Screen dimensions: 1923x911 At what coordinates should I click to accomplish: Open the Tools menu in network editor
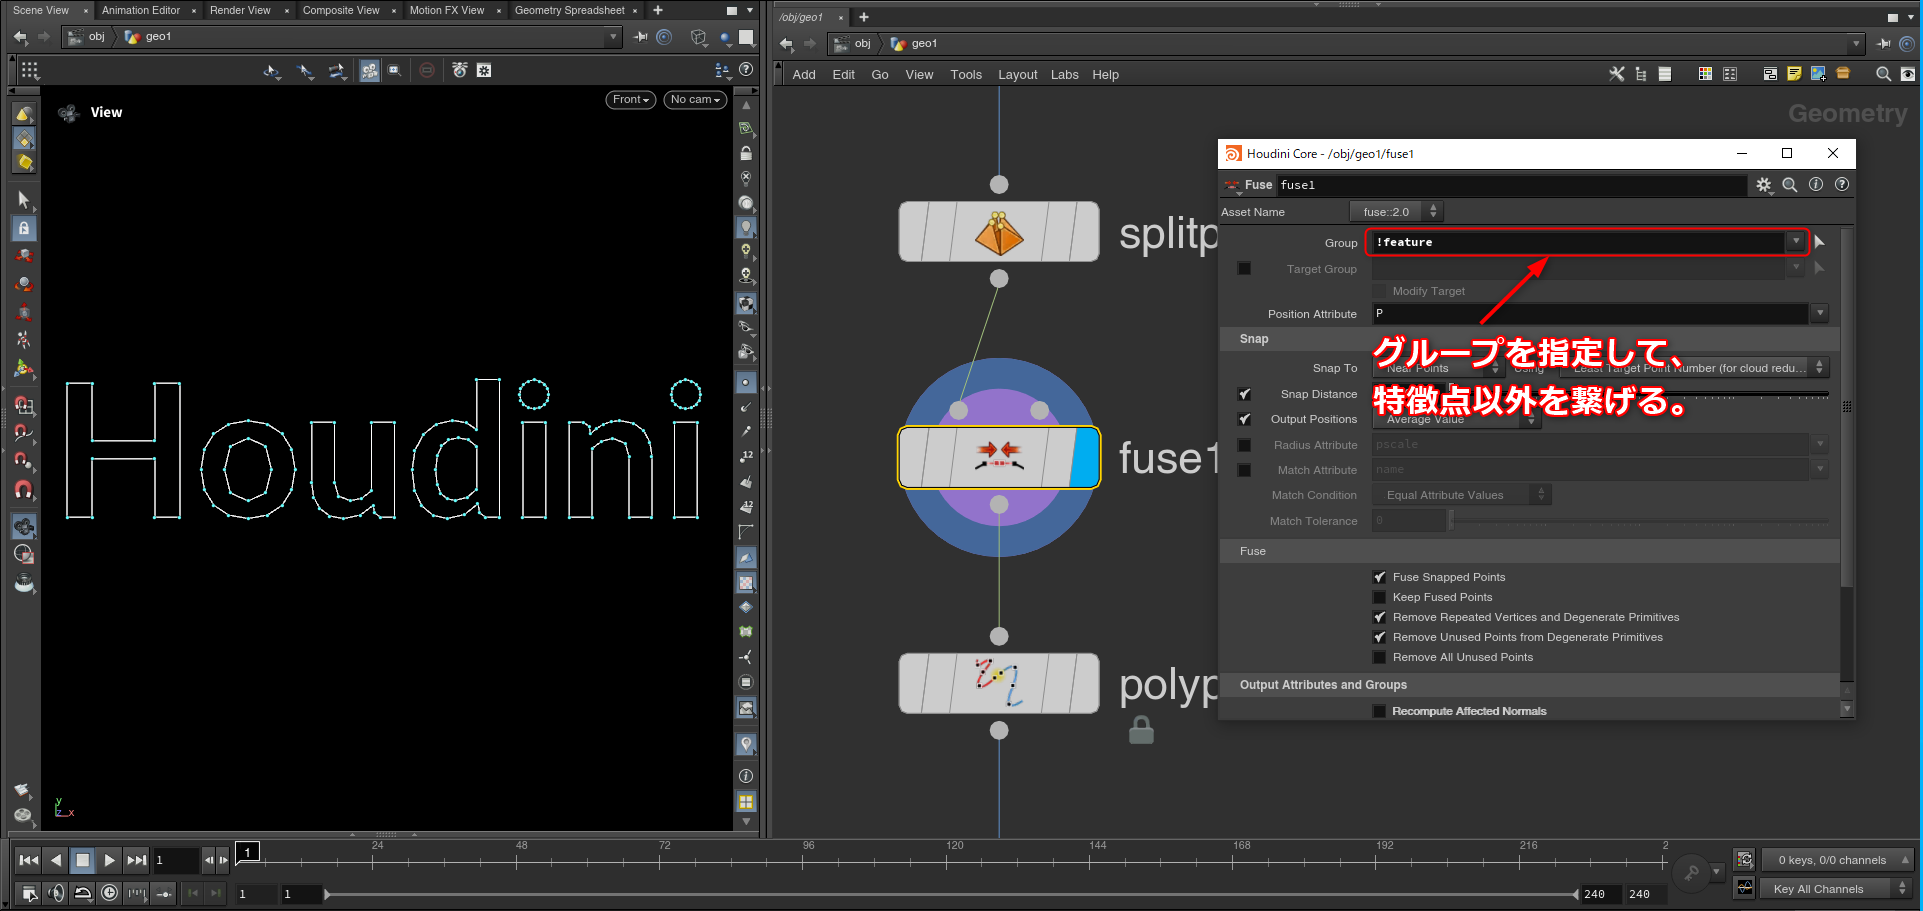[x=966, y=74]
